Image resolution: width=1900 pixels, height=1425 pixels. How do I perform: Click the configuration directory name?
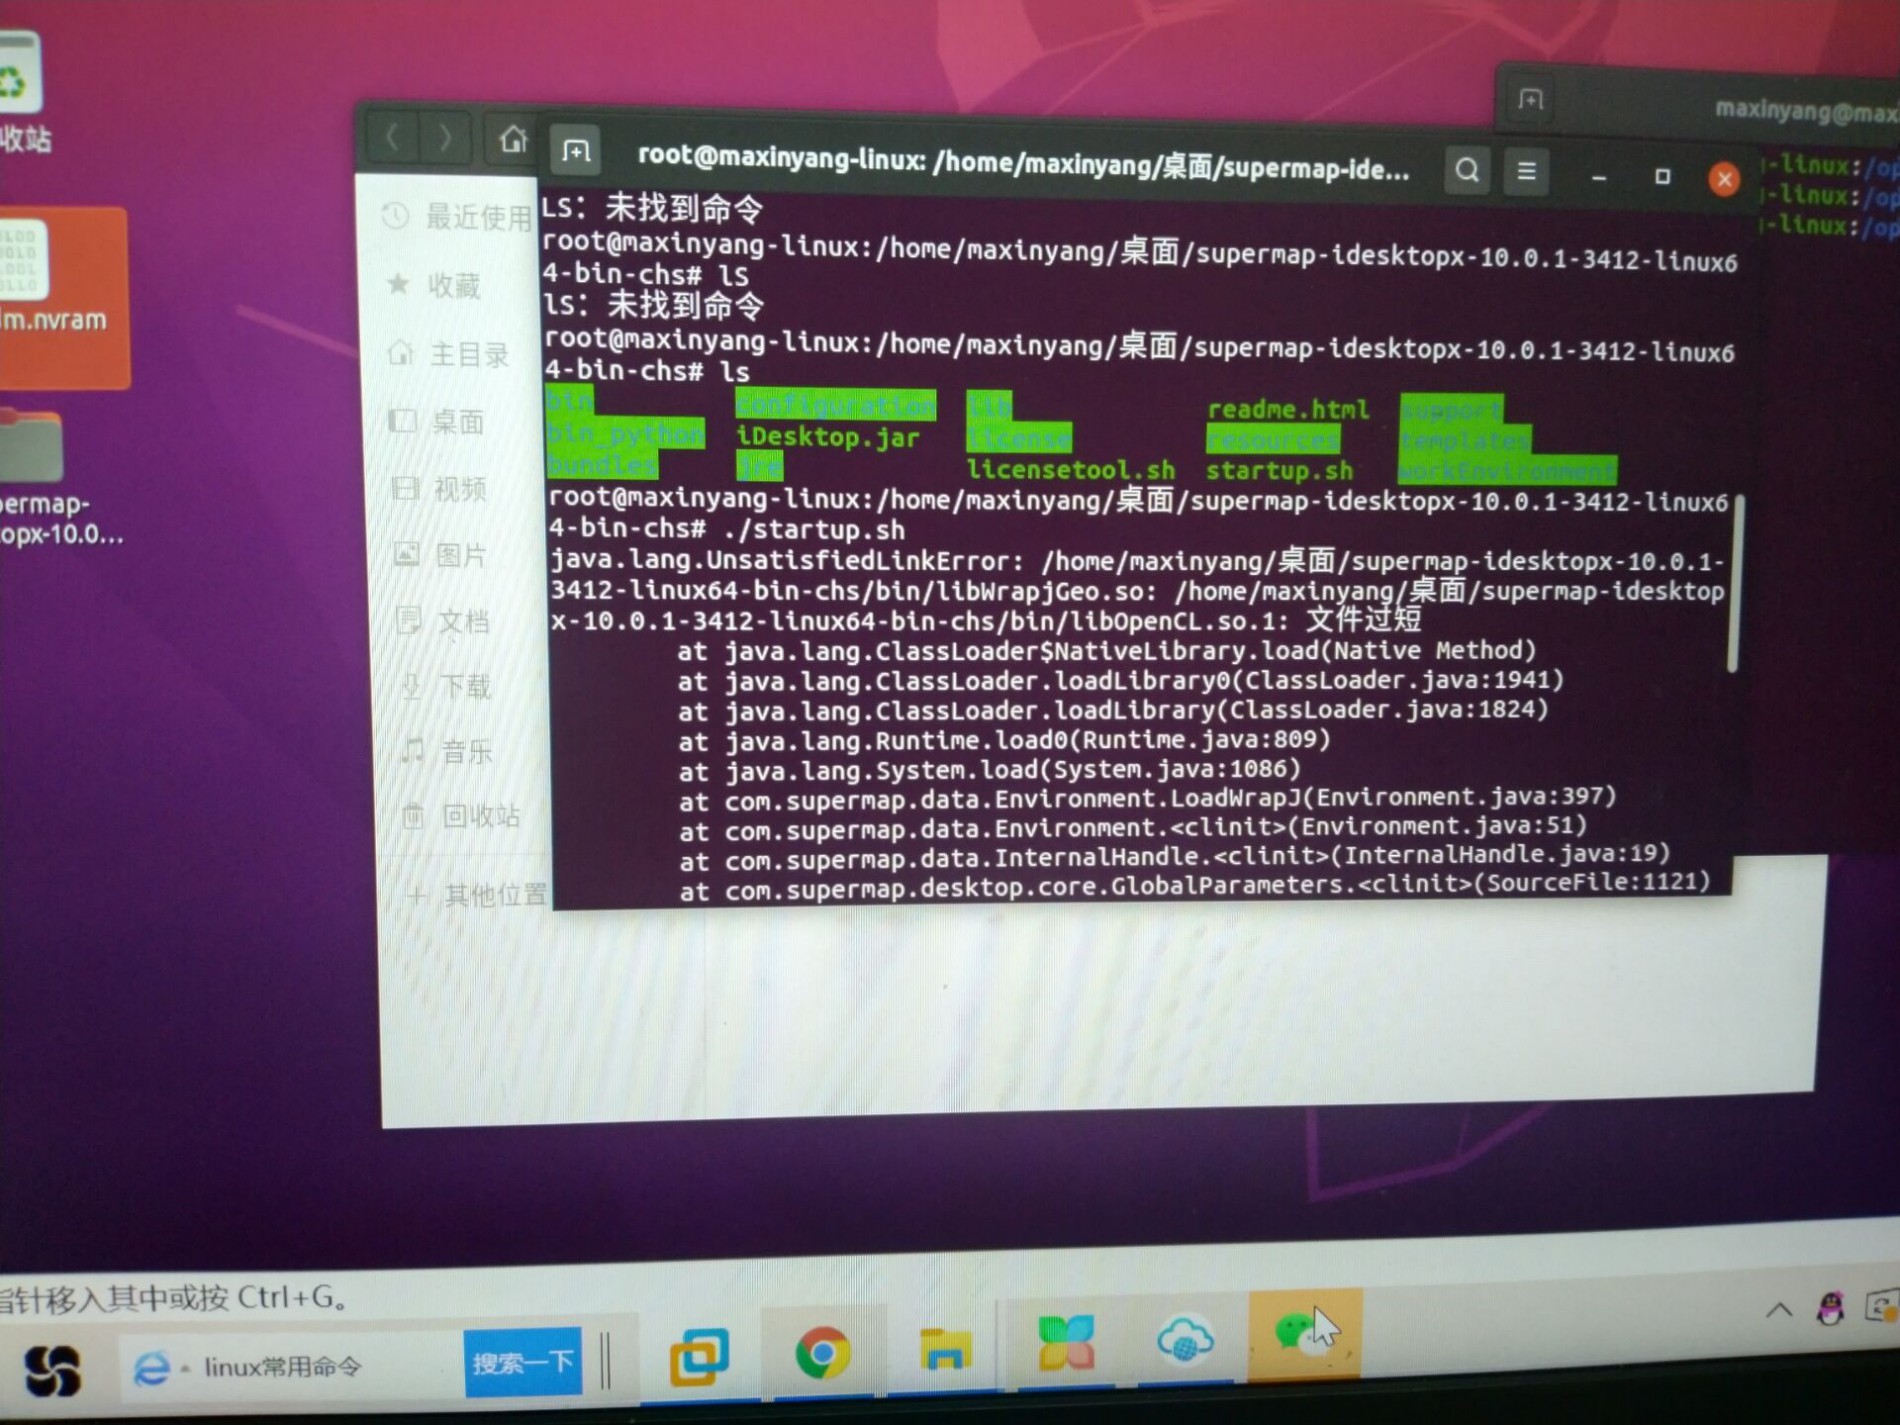pos(836,405)
